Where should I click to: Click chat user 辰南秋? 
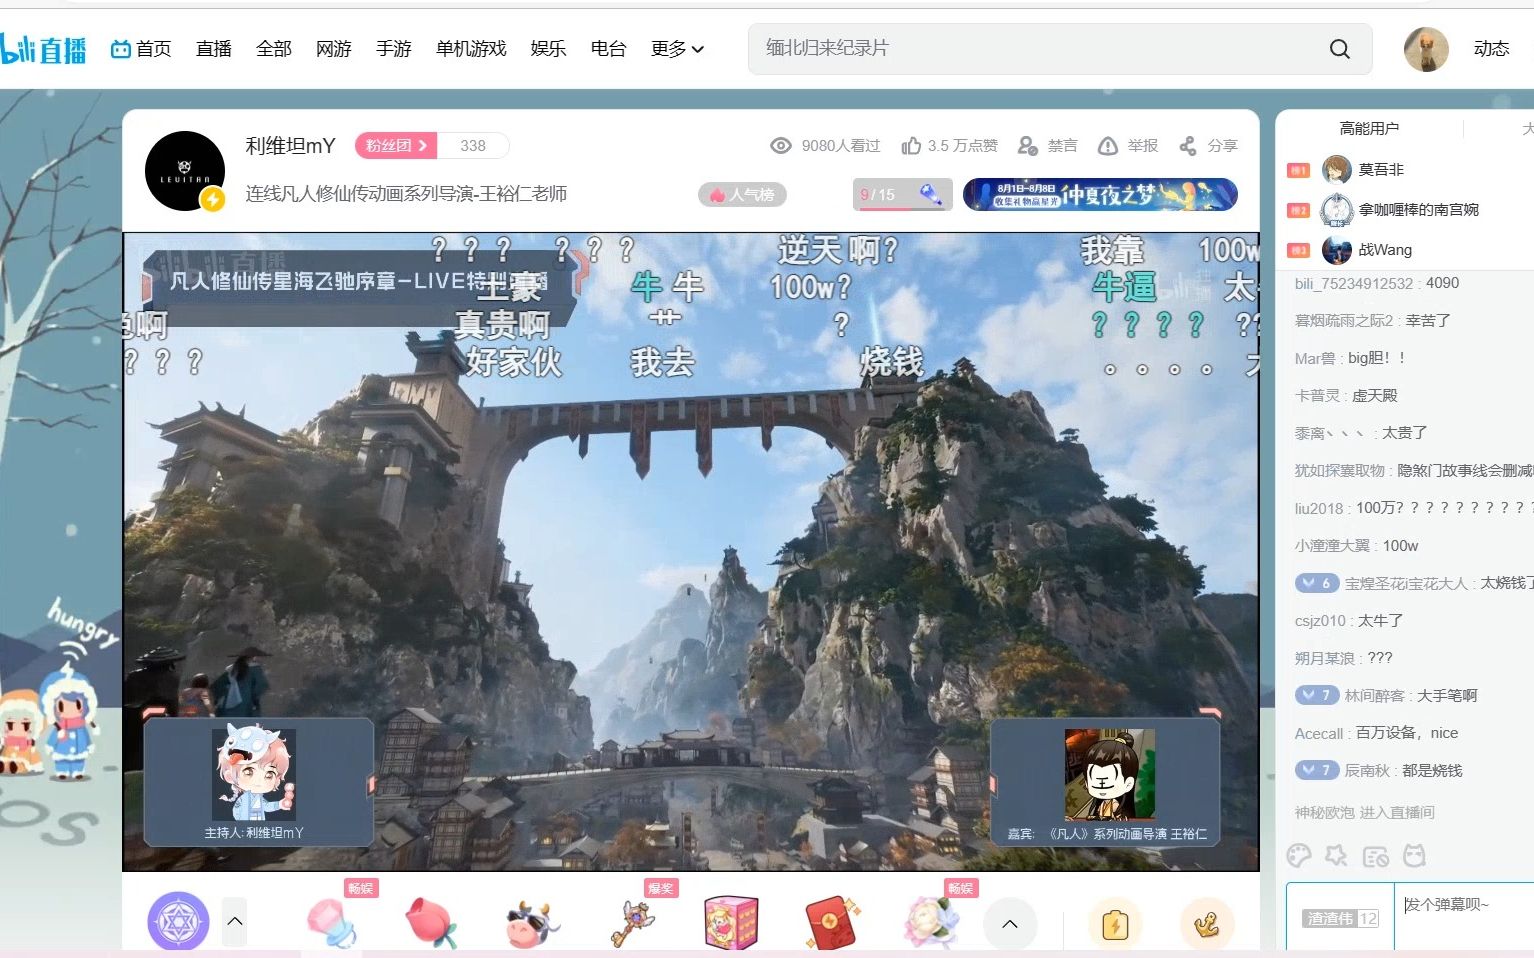[1367, 771]
